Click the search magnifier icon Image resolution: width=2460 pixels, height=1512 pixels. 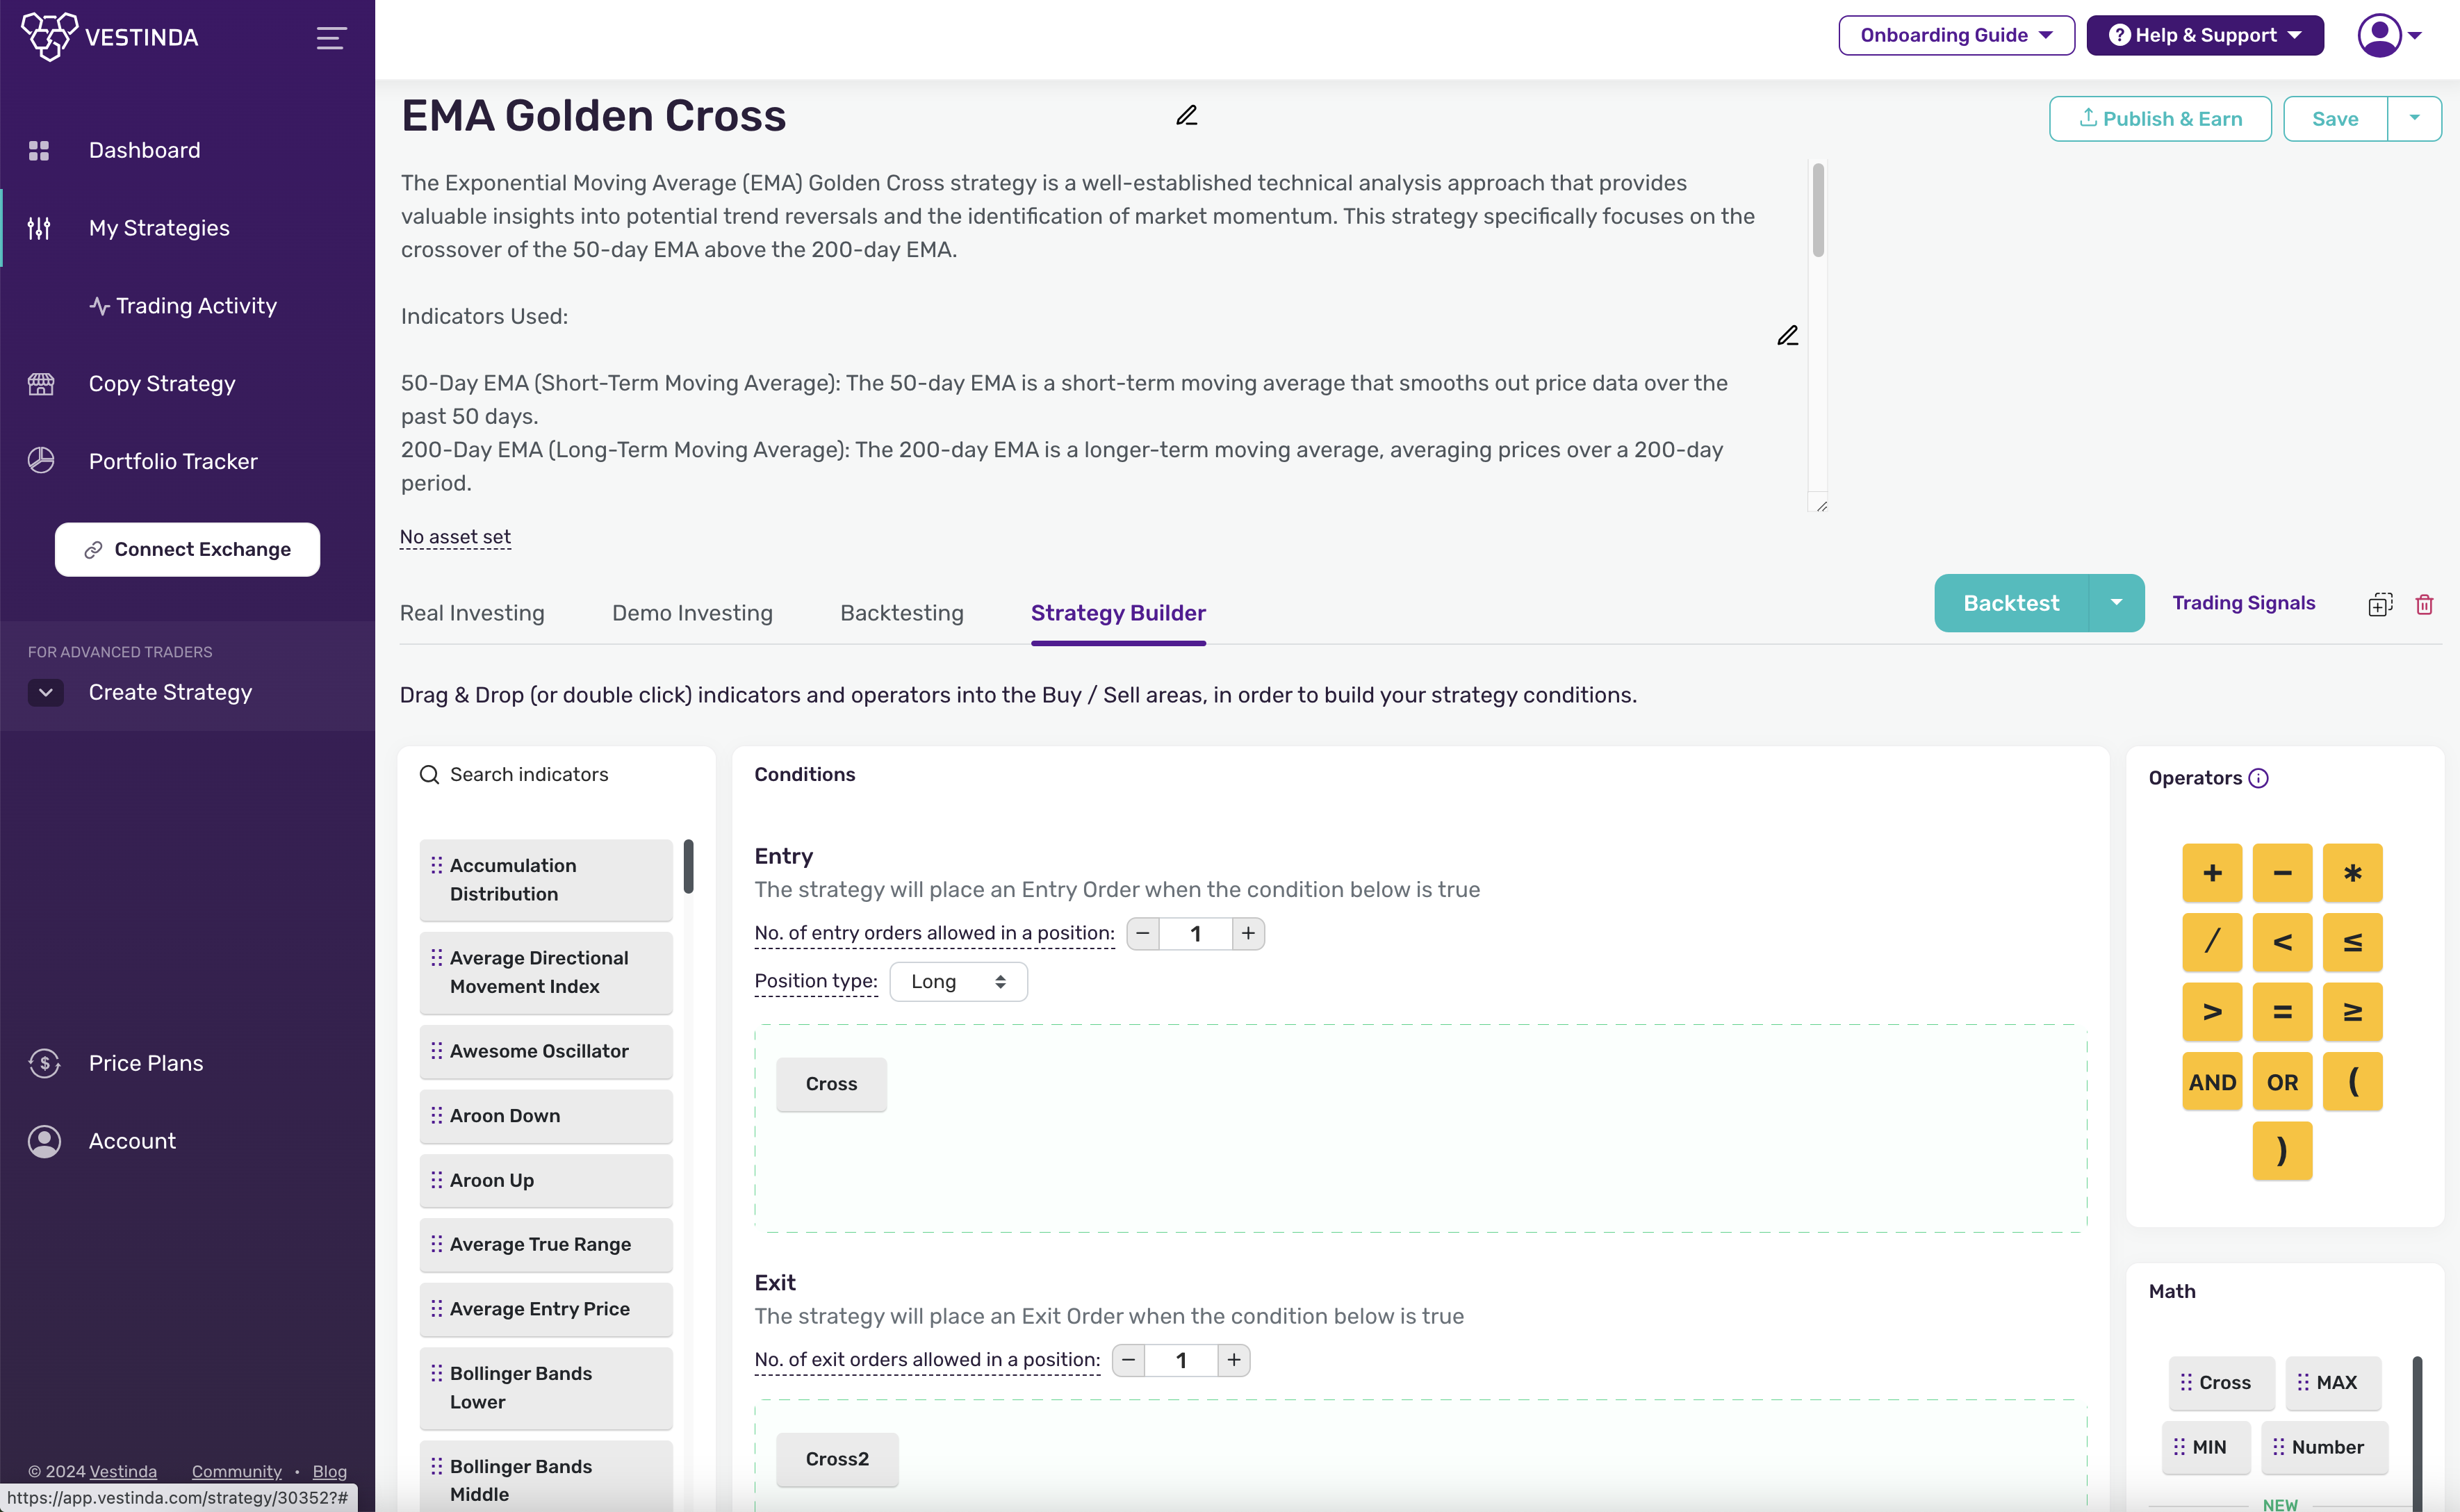coord(429,775)
